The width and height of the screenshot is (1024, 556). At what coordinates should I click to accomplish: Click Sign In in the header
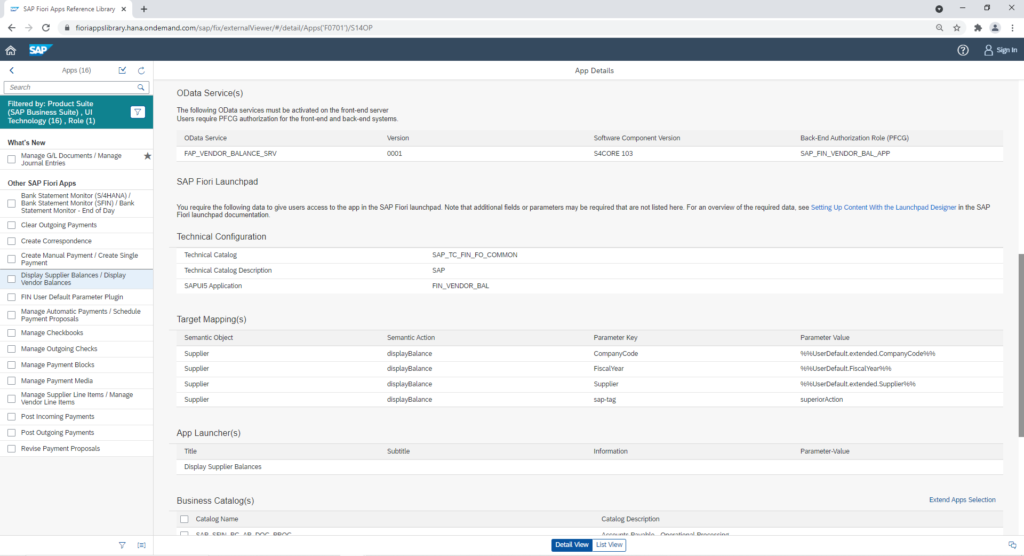[x=1000, y=50]
